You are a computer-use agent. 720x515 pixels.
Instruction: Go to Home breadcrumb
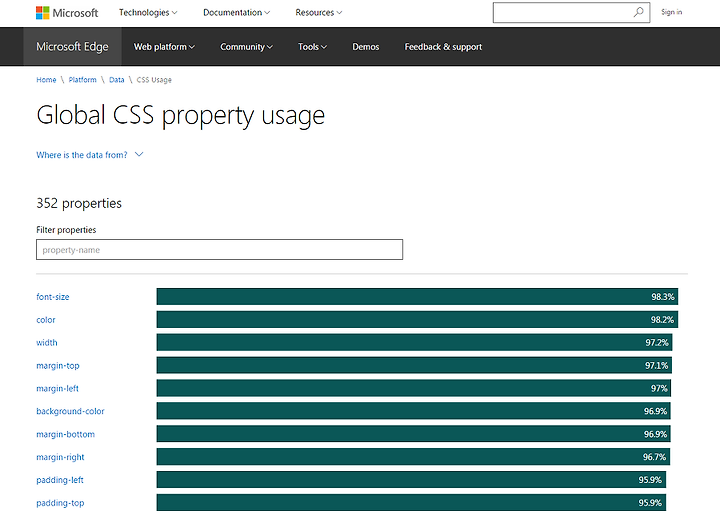46,80
